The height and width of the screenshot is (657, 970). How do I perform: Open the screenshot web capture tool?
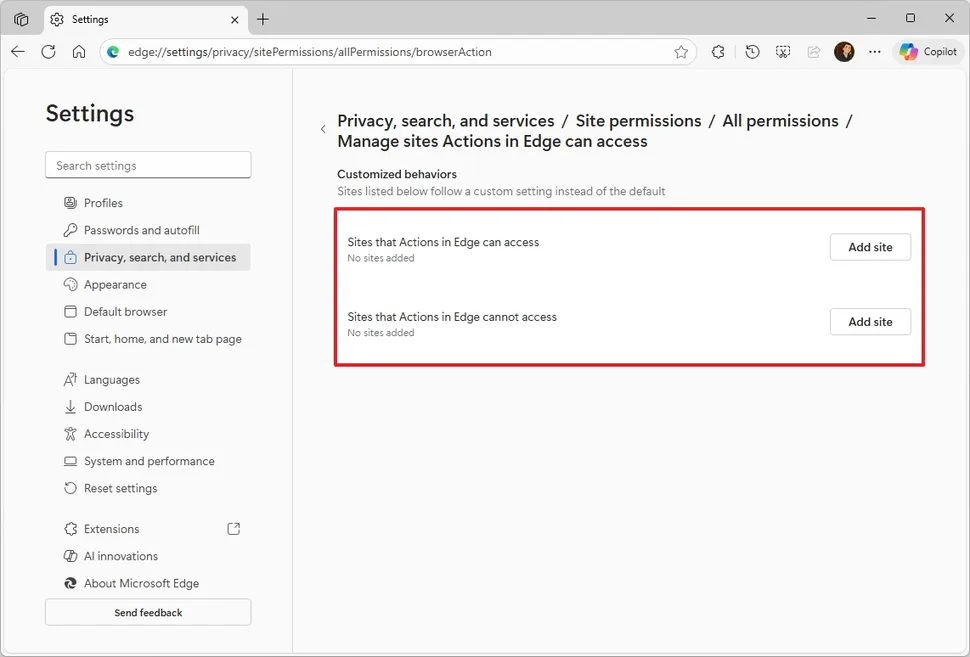(x=783, y=51)
